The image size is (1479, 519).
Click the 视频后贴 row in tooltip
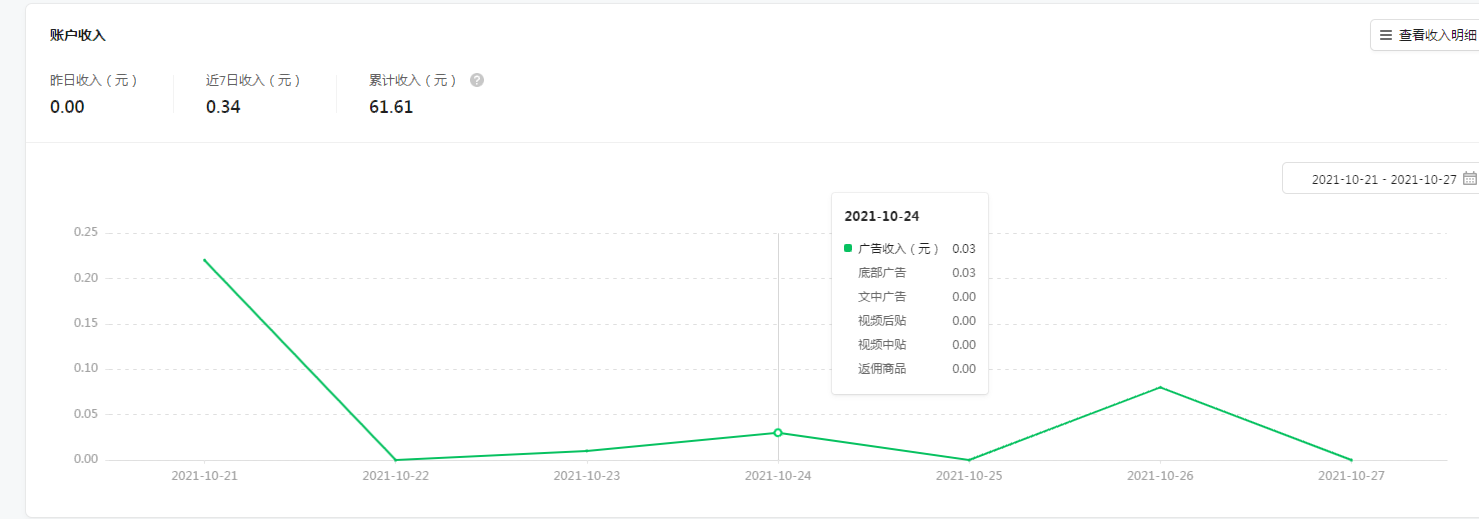tap(909, 321)
